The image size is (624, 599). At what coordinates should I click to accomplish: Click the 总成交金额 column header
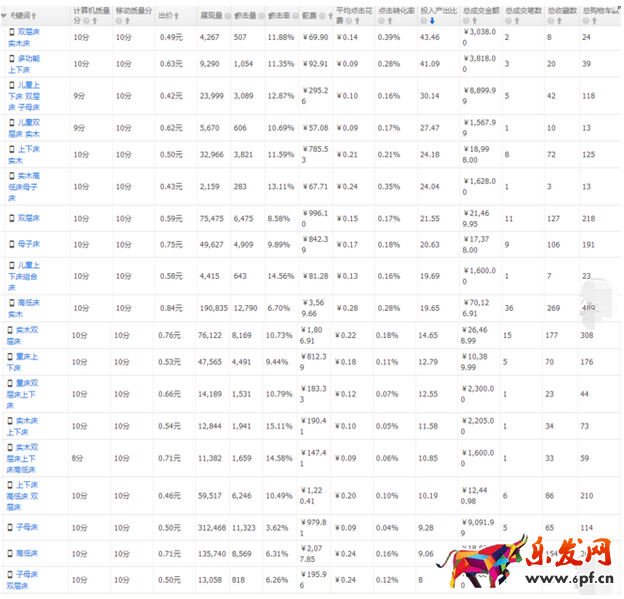point(479,10)
